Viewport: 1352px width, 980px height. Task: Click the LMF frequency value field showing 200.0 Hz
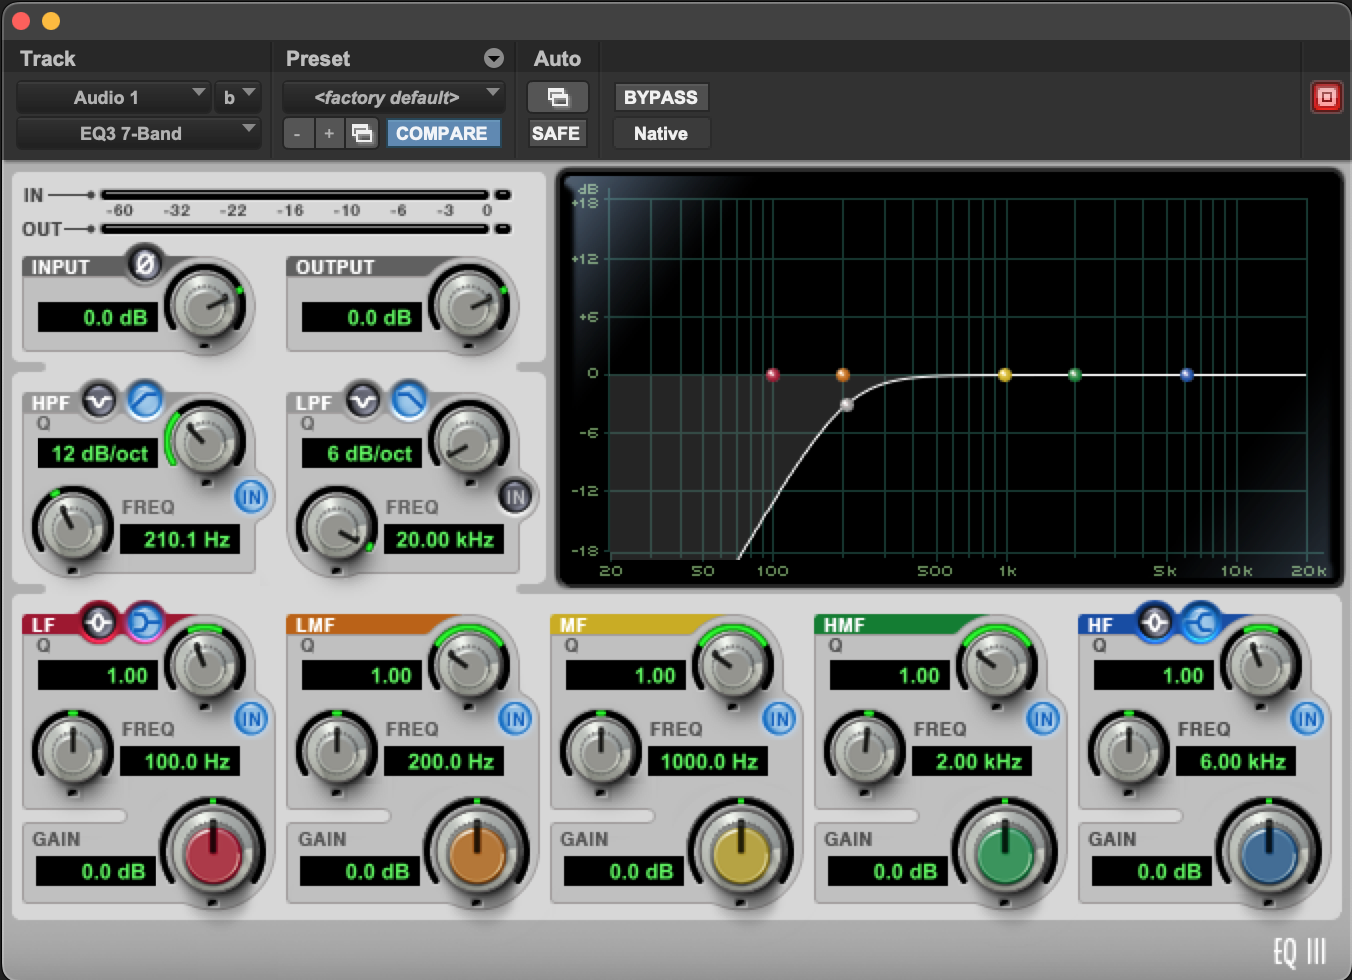(x=443, y=761)
